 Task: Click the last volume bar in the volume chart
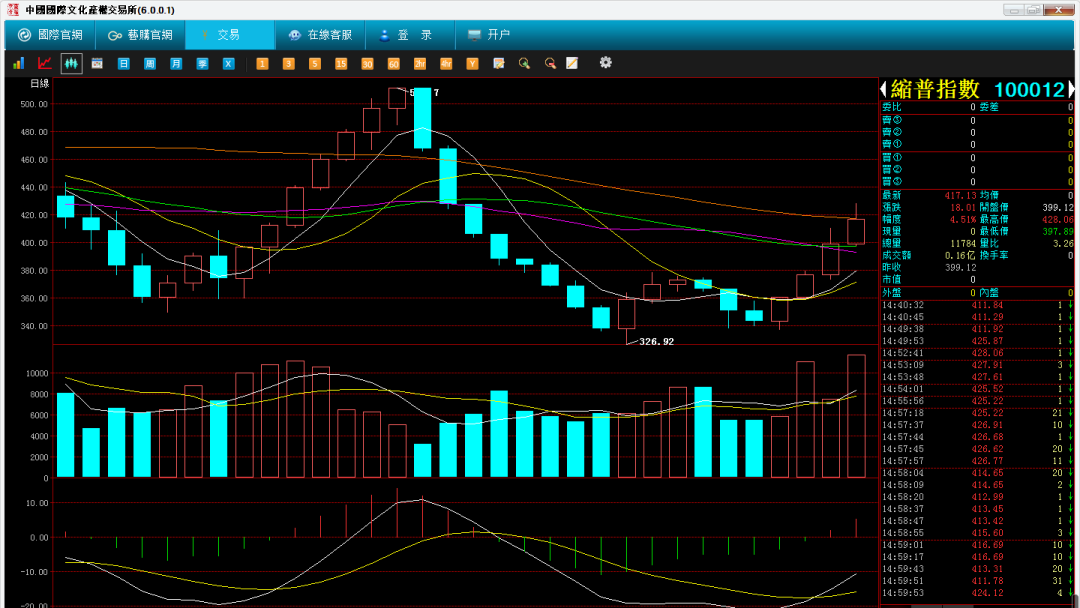856,416
